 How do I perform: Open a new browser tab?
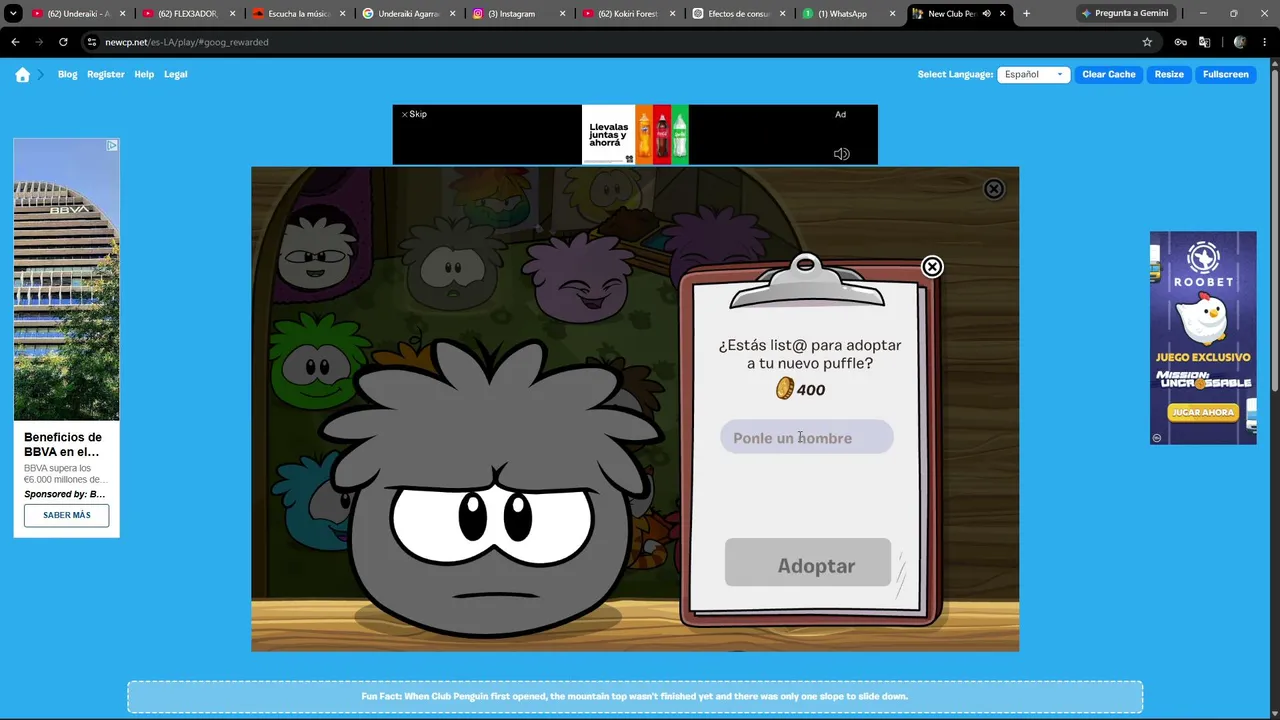tap(1026, 14)
